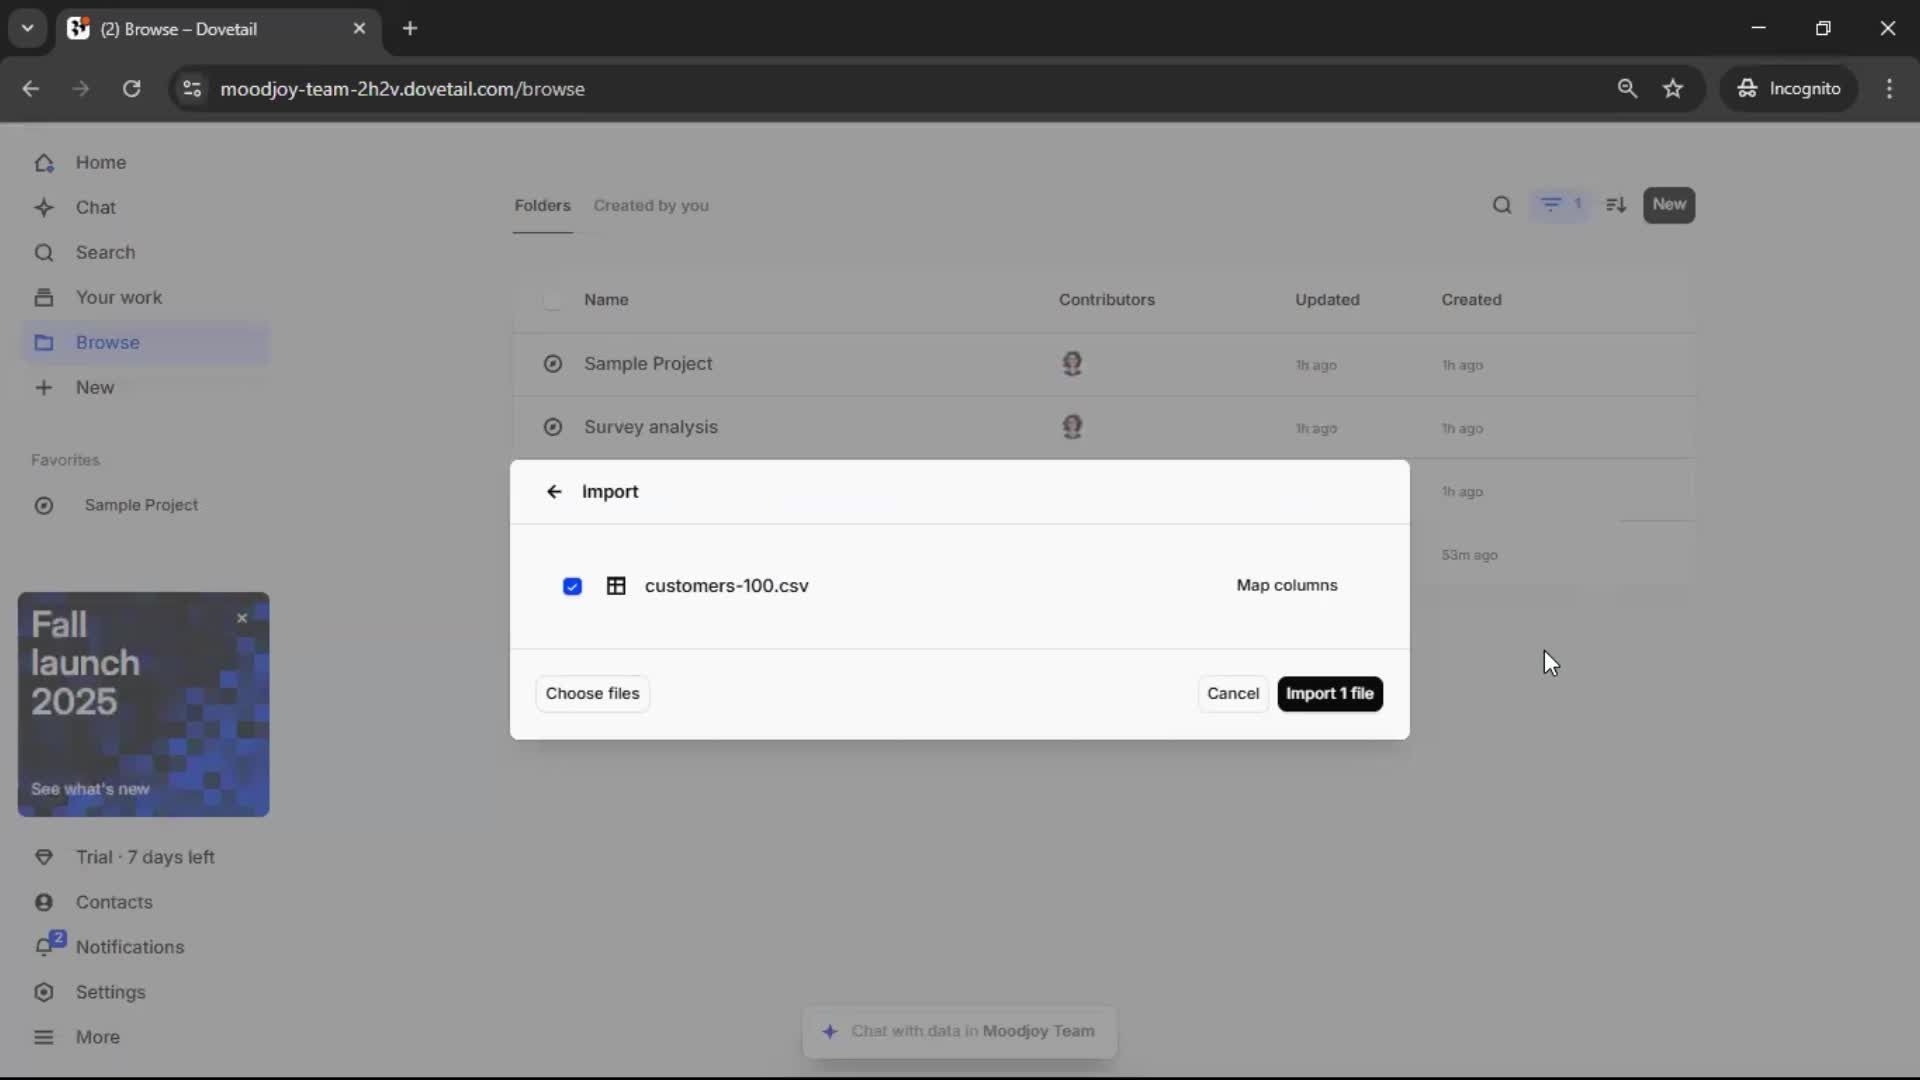Image resolution: width=1920 pixels, height=1080 pixels.
Task: Open Chat from the sidebar
Action: click(96, 207)
